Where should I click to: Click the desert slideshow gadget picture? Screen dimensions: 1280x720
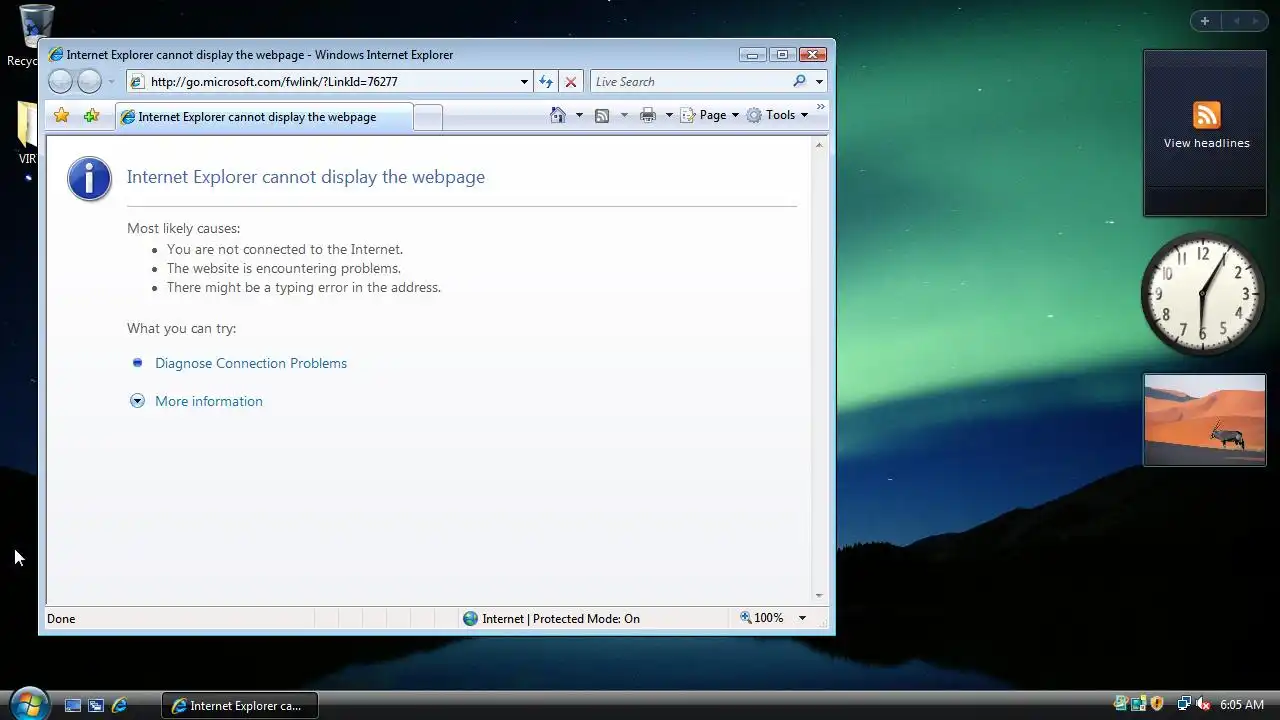click(1205, 420)
